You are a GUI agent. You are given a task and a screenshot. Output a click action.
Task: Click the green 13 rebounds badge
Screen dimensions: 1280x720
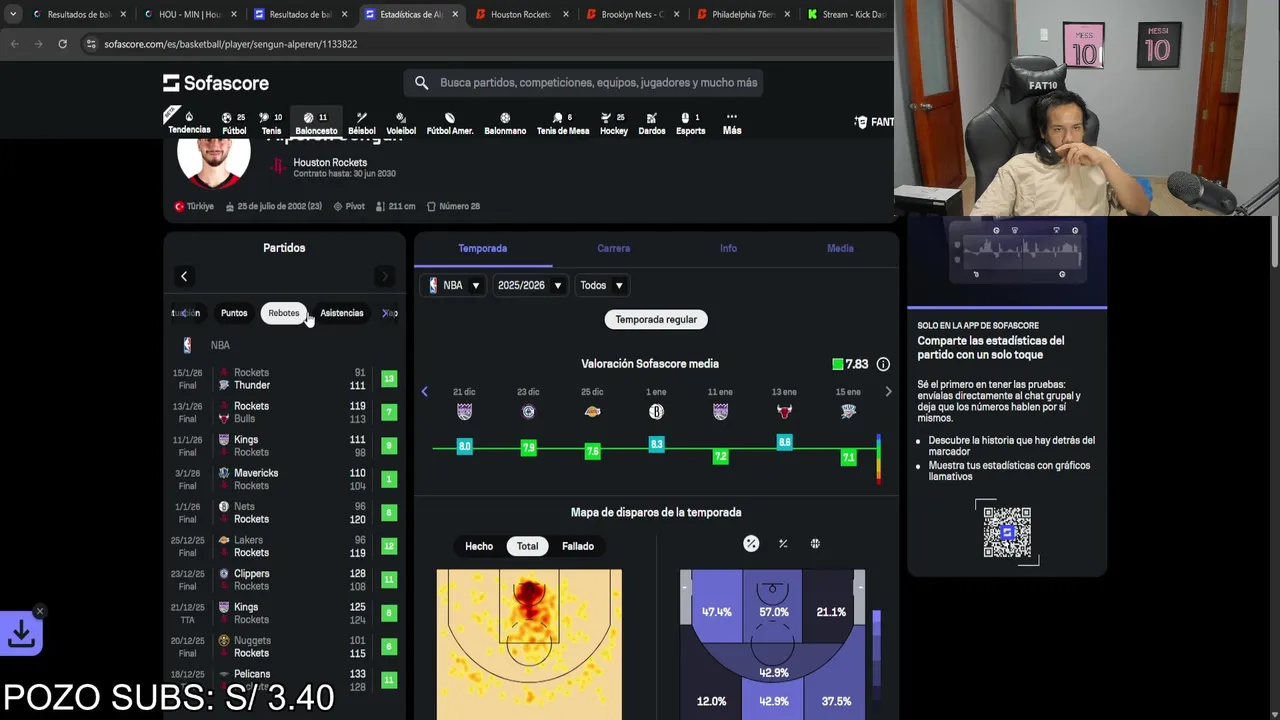(389, 379)
